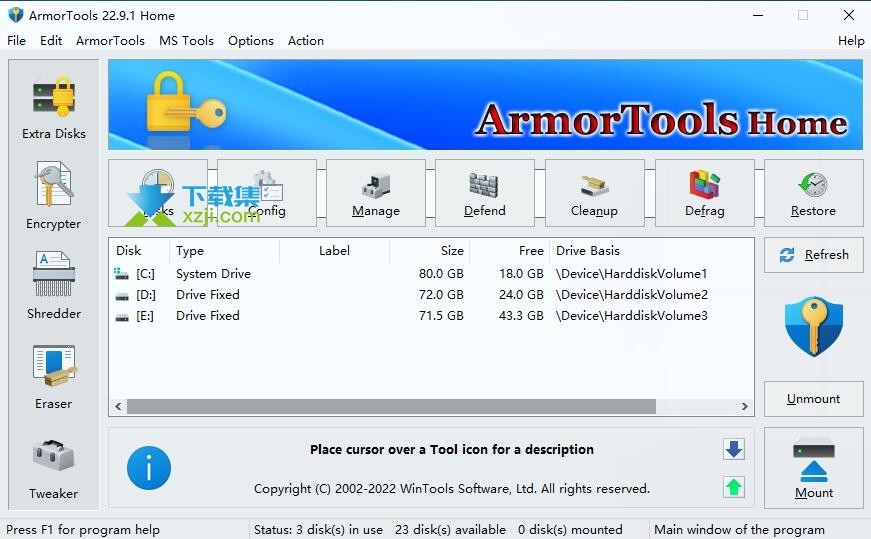This screenshot has width=871, height=539.
Task: Click the Unmount button
Action: point(814,399)
